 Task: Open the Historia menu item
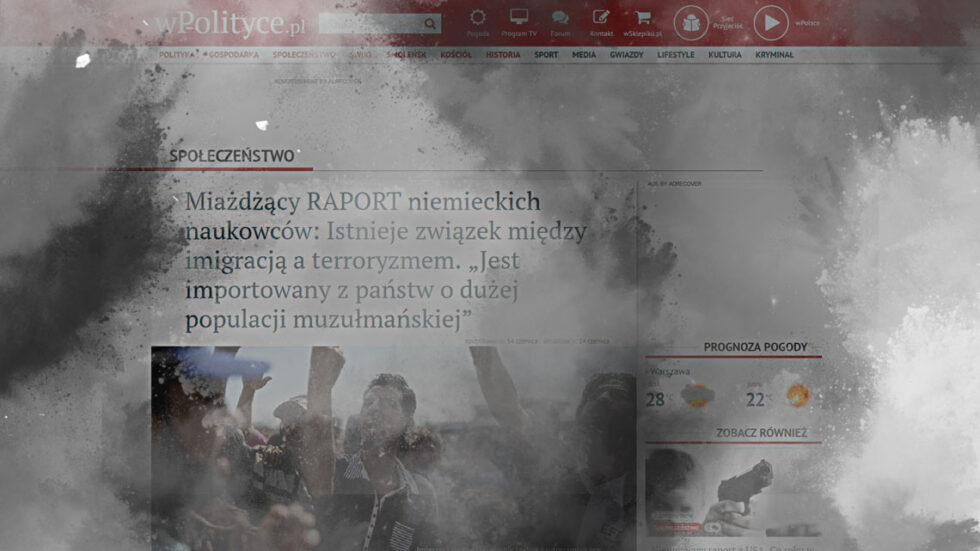coord(503,55)
